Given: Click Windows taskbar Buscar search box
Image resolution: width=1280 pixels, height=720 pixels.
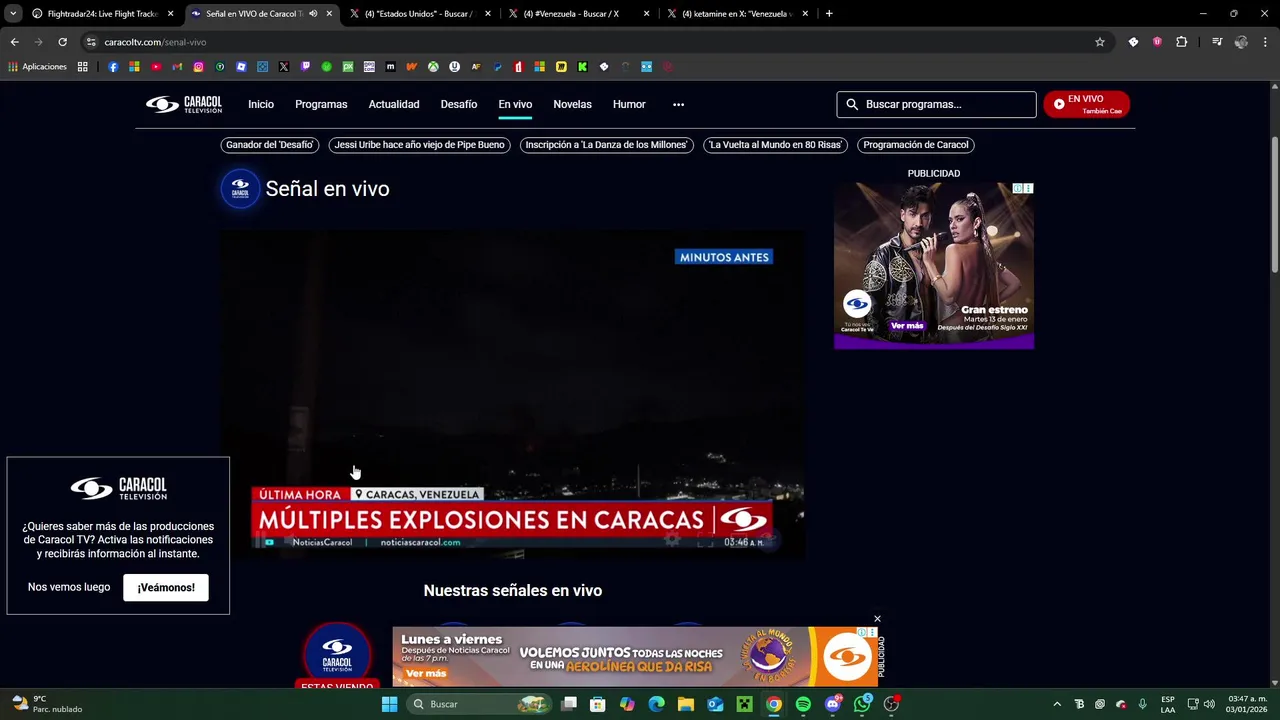Looking at the screenshot, I should (479, 704).
